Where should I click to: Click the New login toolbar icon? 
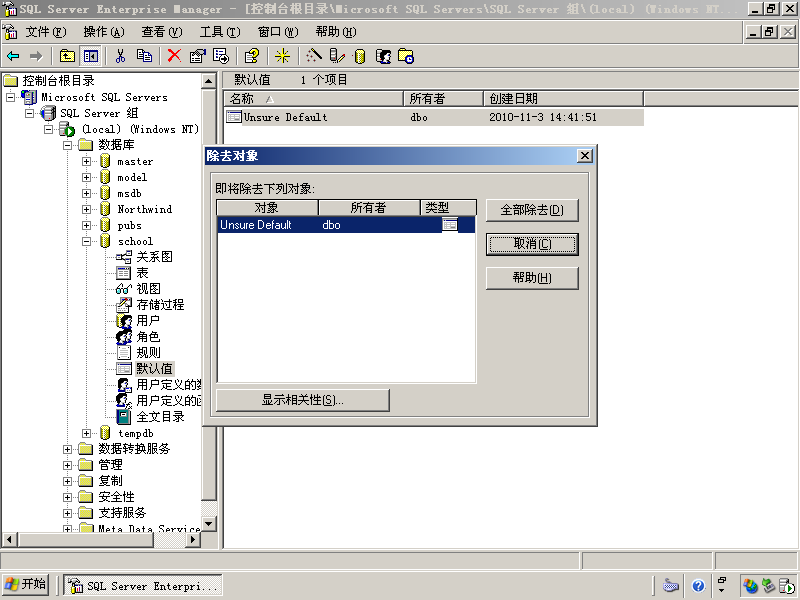click(383, 56)
